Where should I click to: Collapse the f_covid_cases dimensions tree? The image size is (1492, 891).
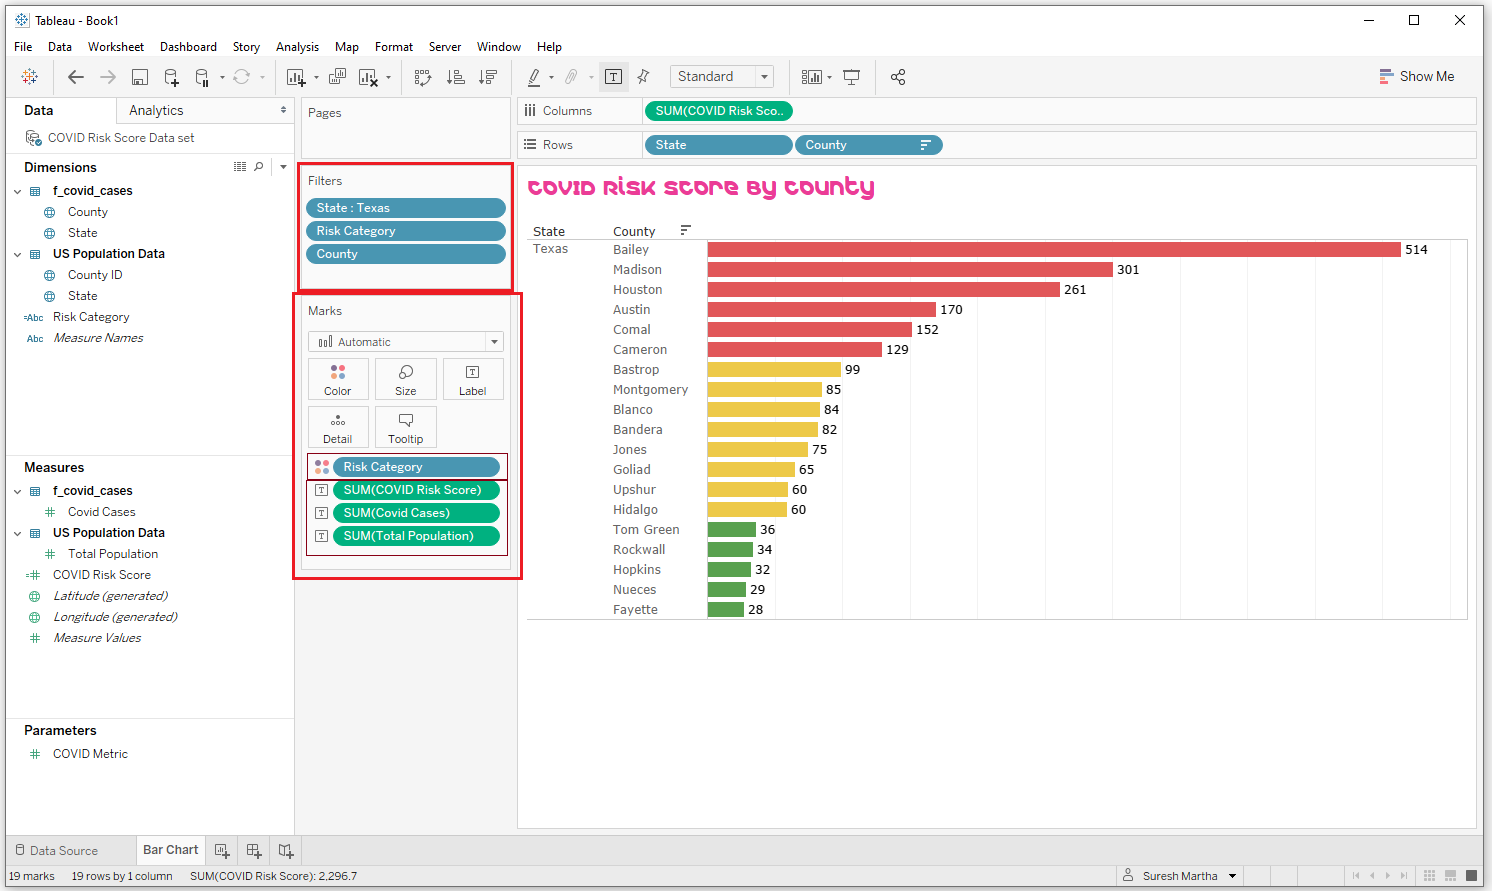click(x=17, y=190)
